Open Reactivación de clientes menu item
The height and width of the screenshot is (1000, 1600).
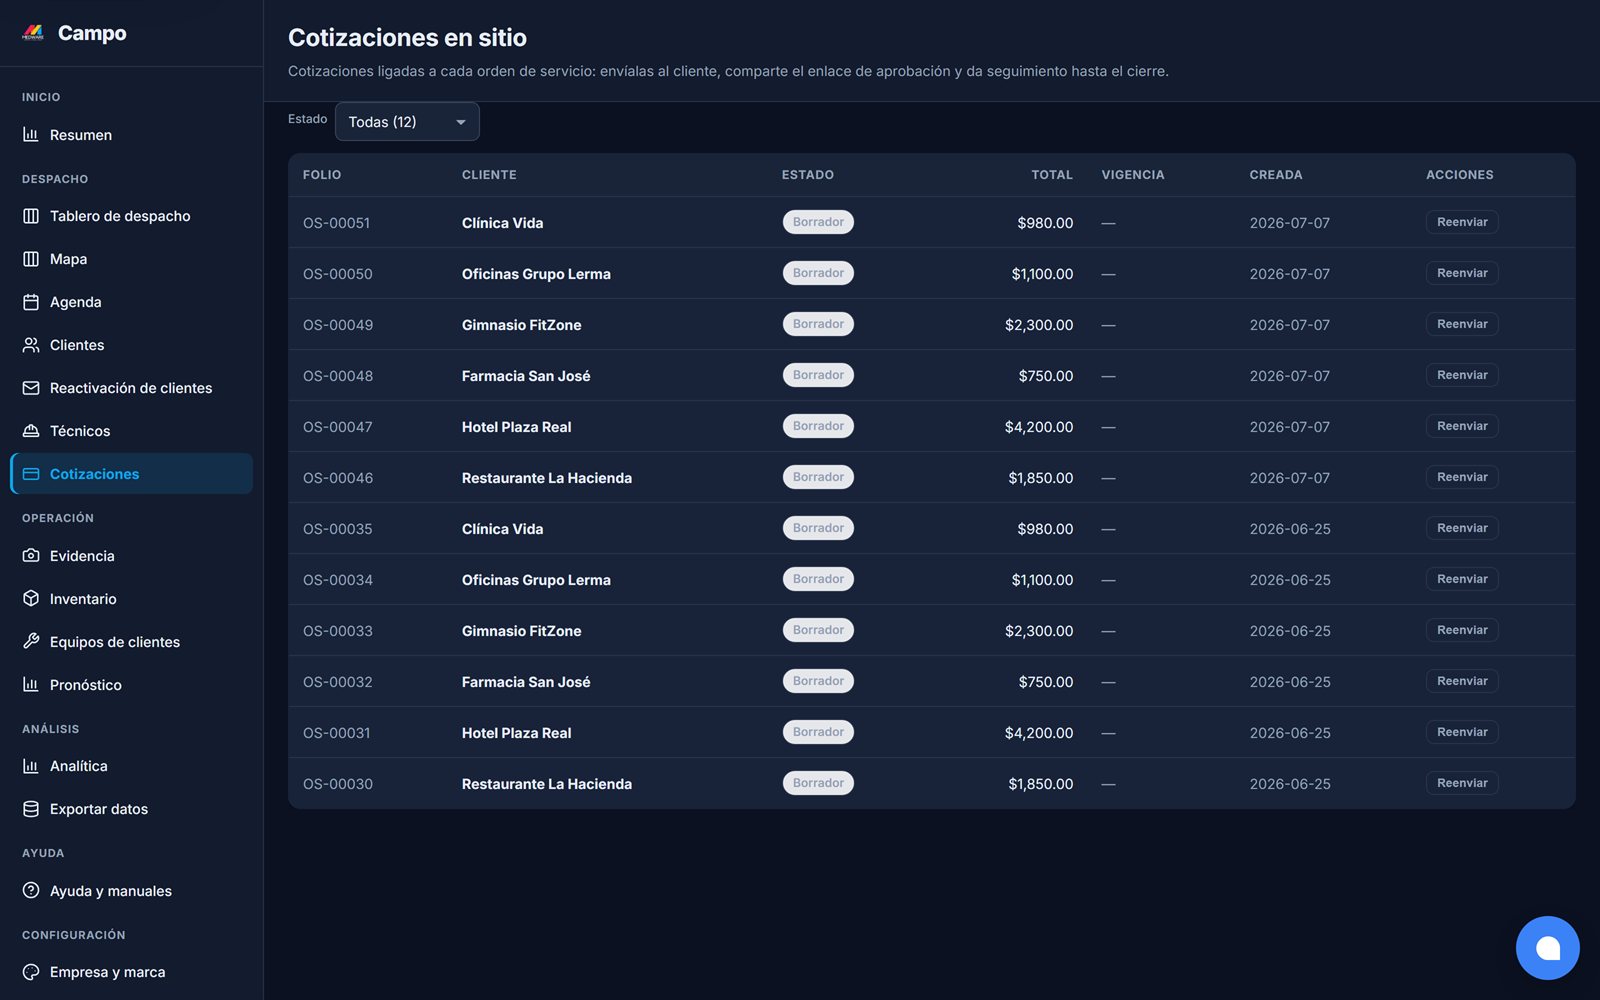coord(131,388)
